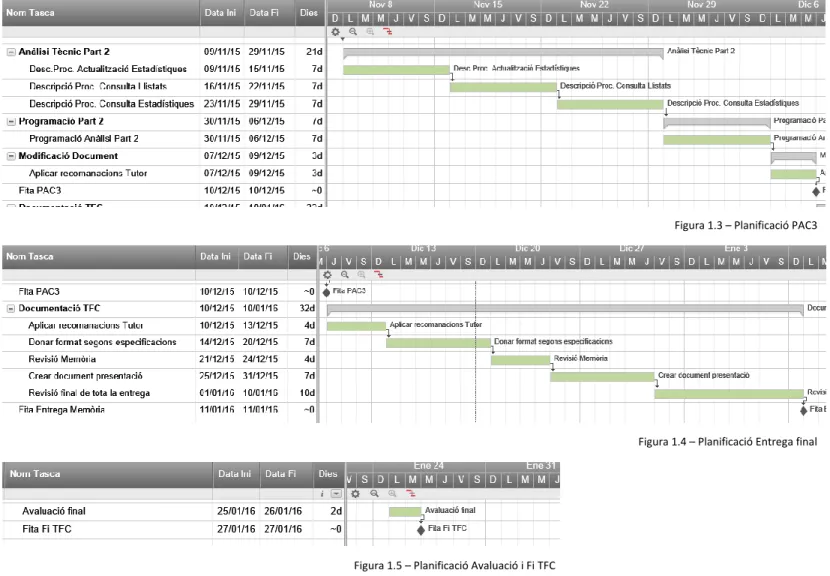
Task: Open the small dropdown next to the info icon
Action: [x=336, y=493]
